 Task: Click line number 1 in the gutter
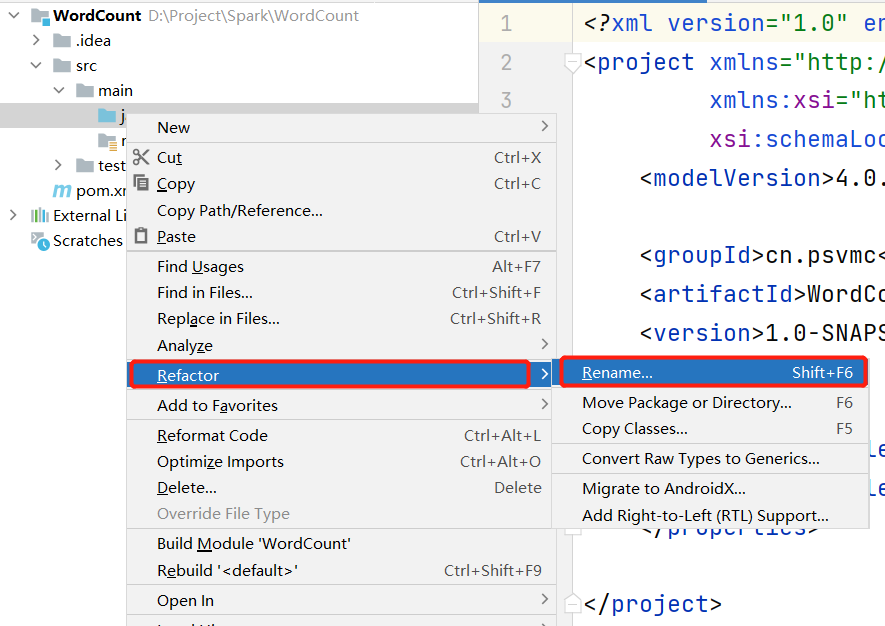click(x=506, y=24)
